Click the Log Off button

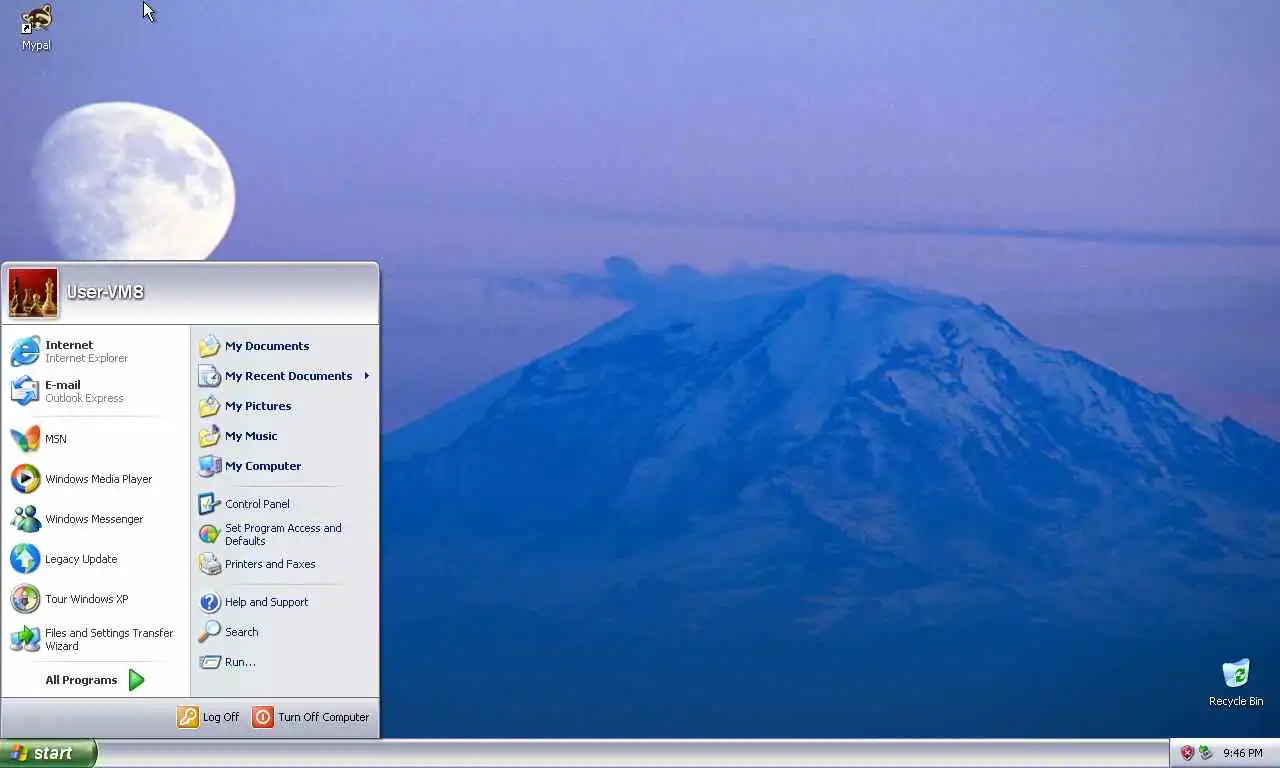pos(209,717)
